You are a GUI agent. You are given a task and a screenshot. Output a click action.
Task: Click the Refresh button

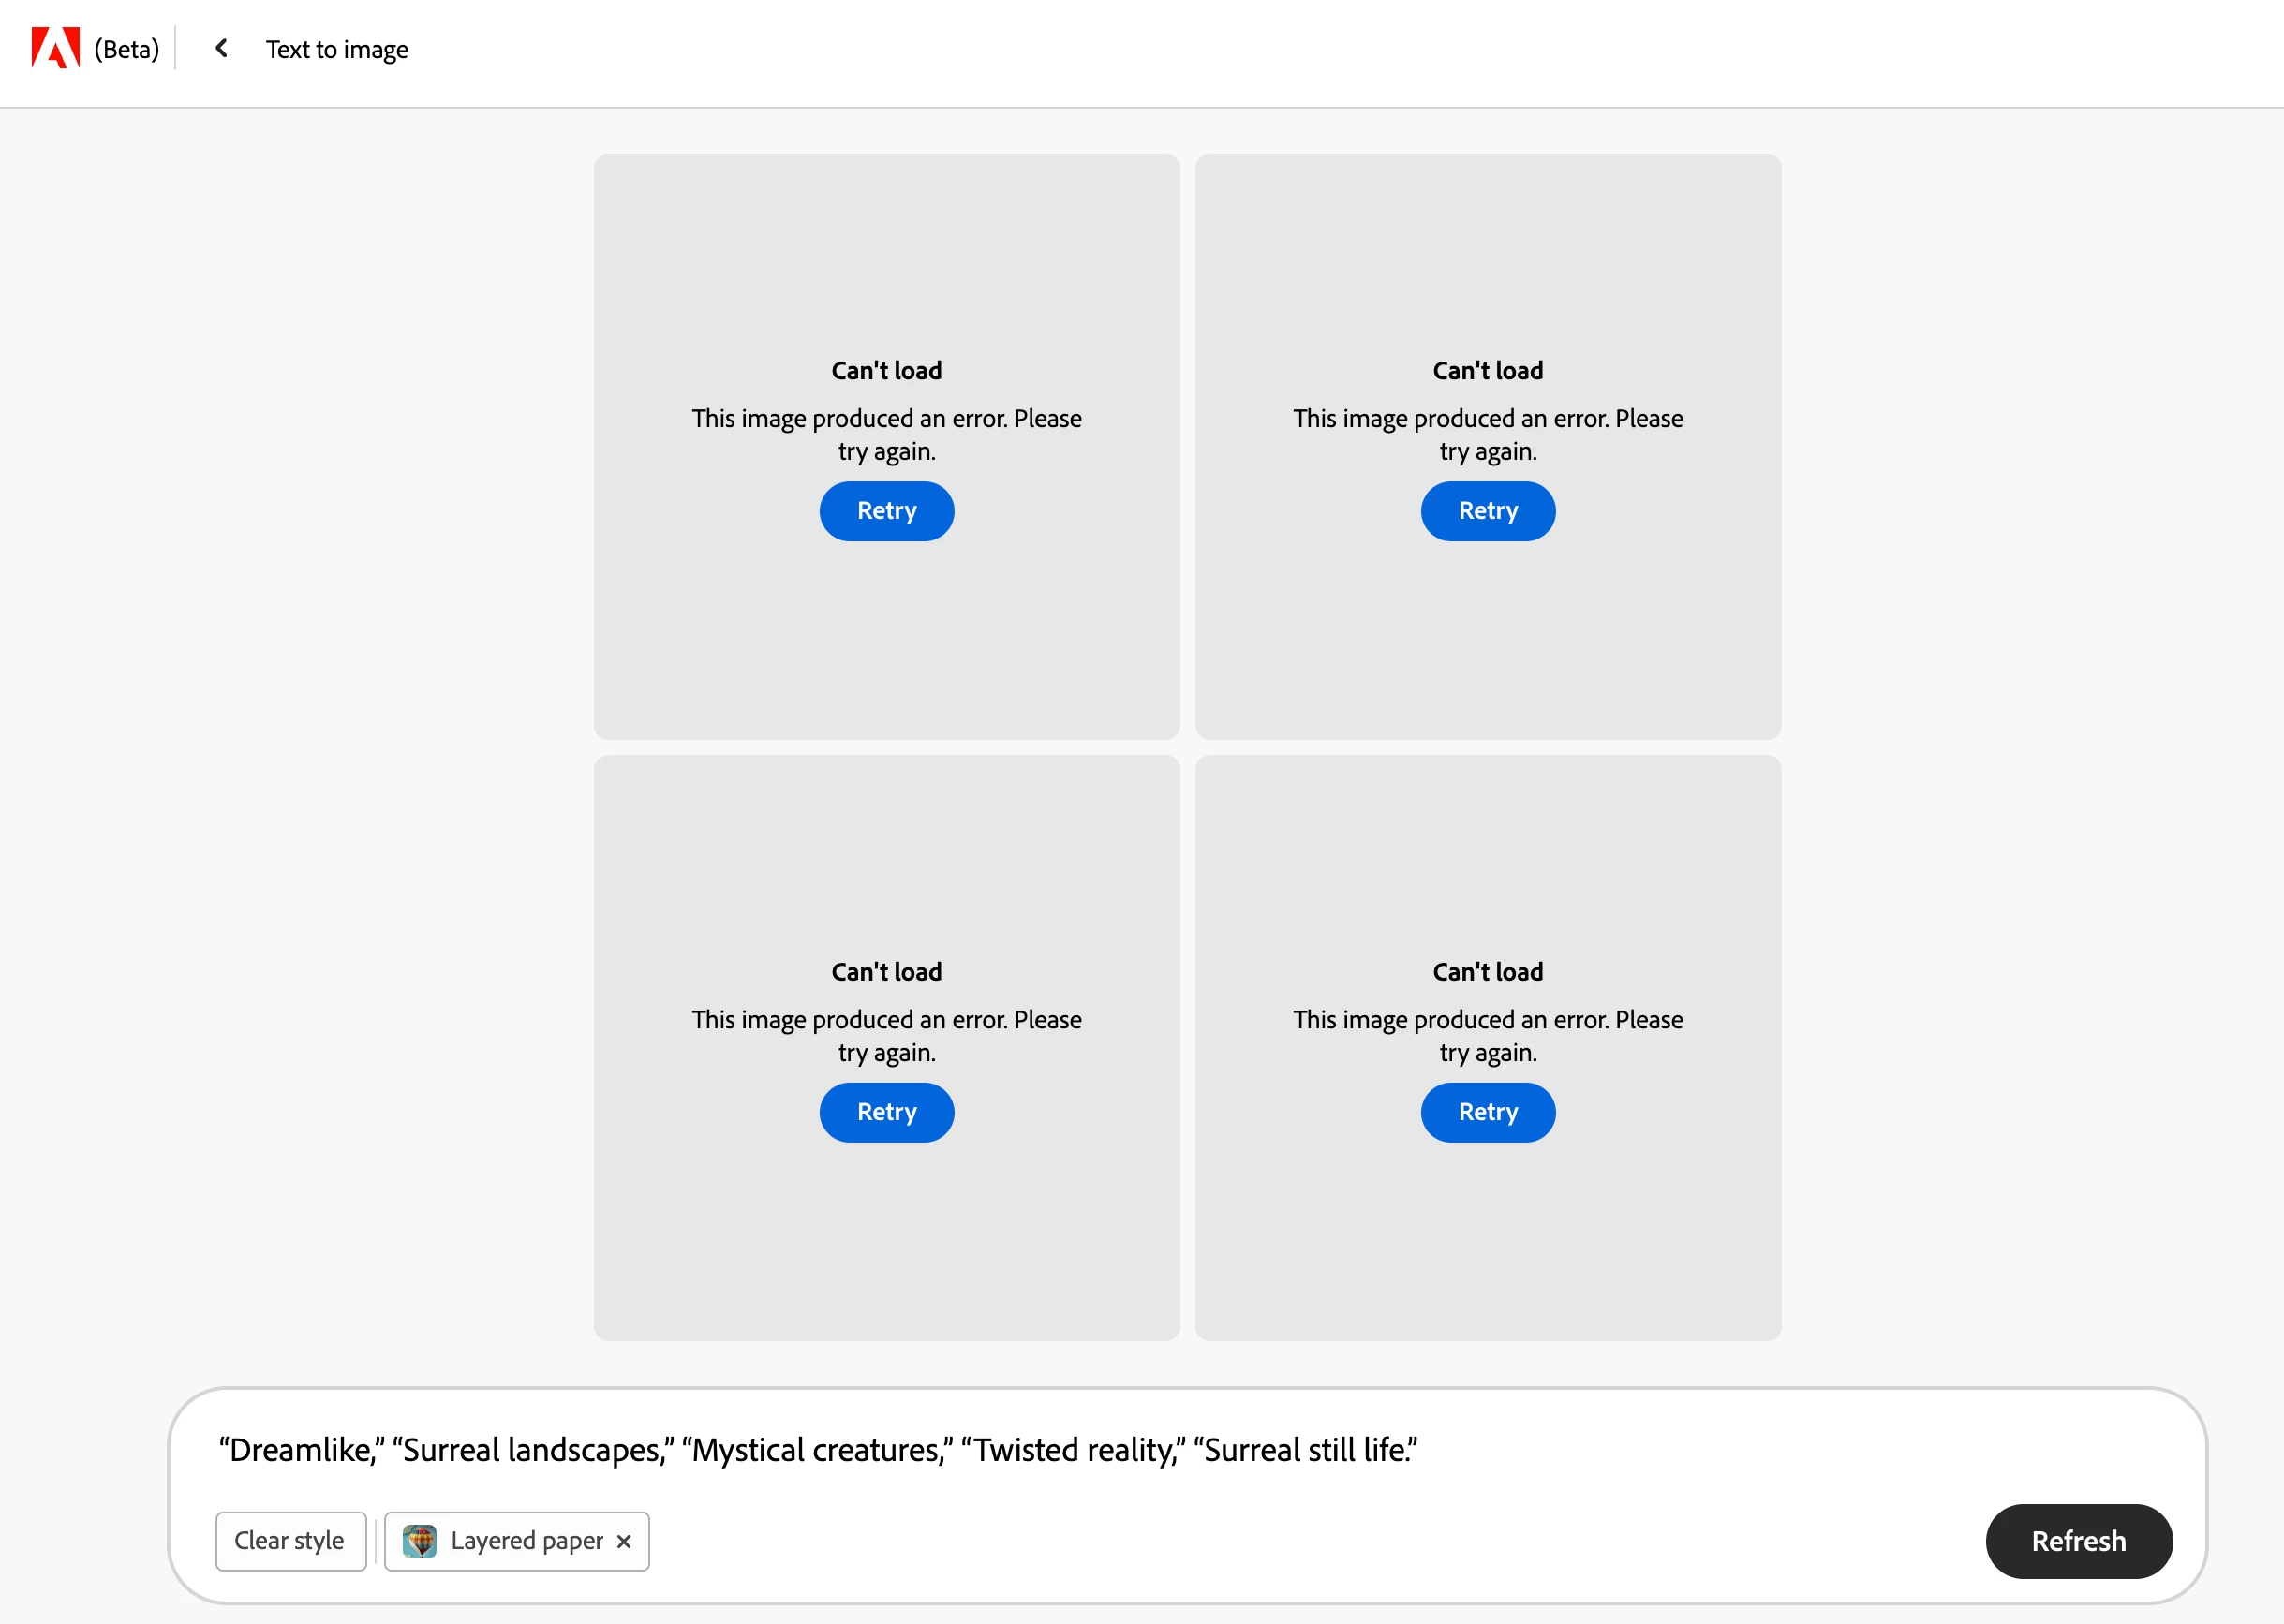[2078, 1541]
